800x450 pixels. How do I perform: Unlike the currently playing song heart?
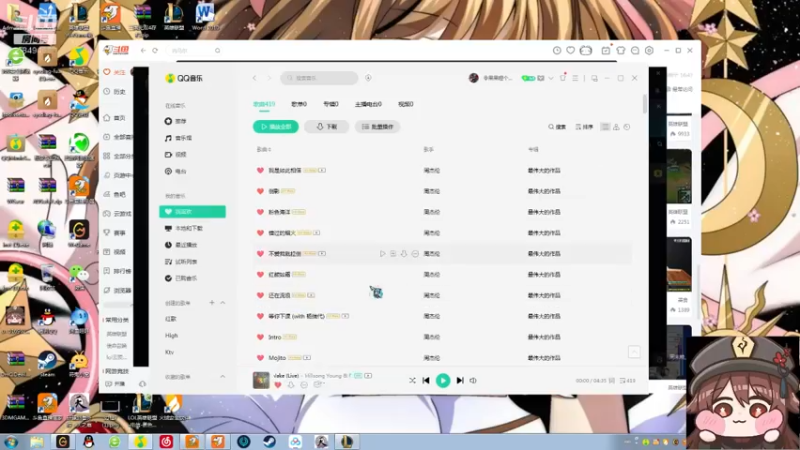click(278, 385)
